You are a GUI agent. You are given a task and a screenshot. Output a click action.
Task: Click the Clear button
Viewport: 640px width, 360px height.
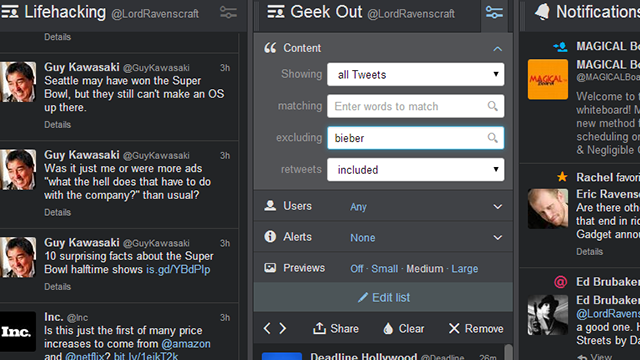coord(404,329)
